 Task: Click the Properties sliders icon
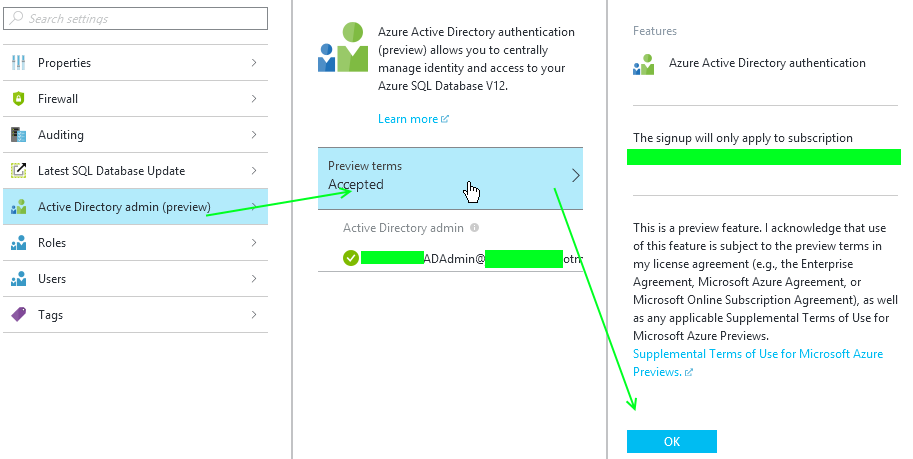point(19,62)
